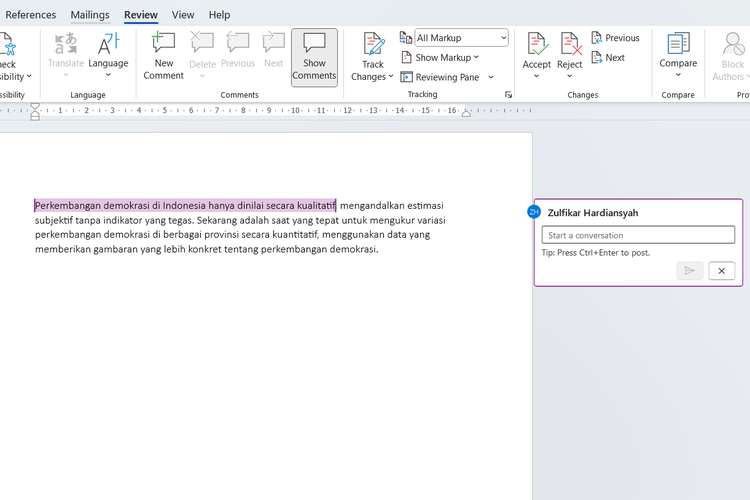Expand the Delete comment dropdown arrow
Screen dimensions: 750x500
click(x=202, y=76)
